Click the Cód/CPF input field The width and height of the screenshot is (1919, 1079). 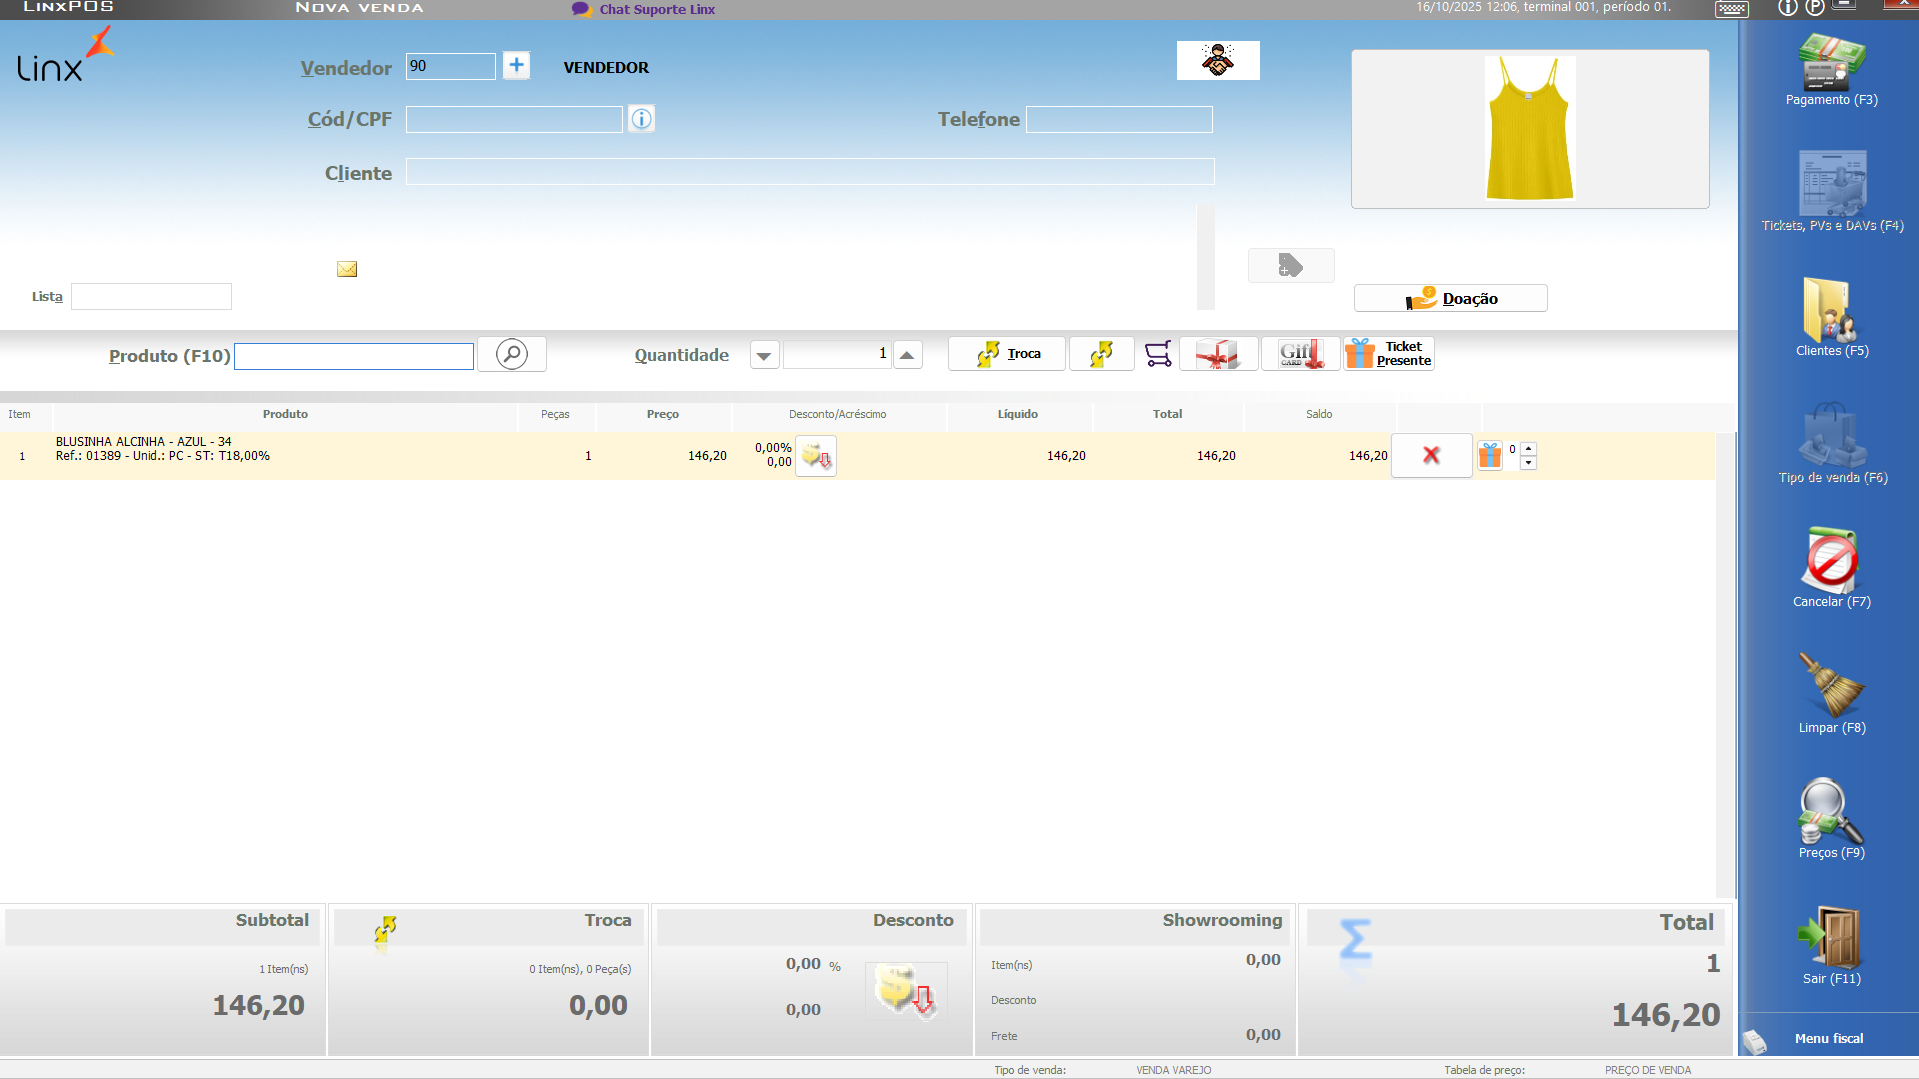click(514, 119)
